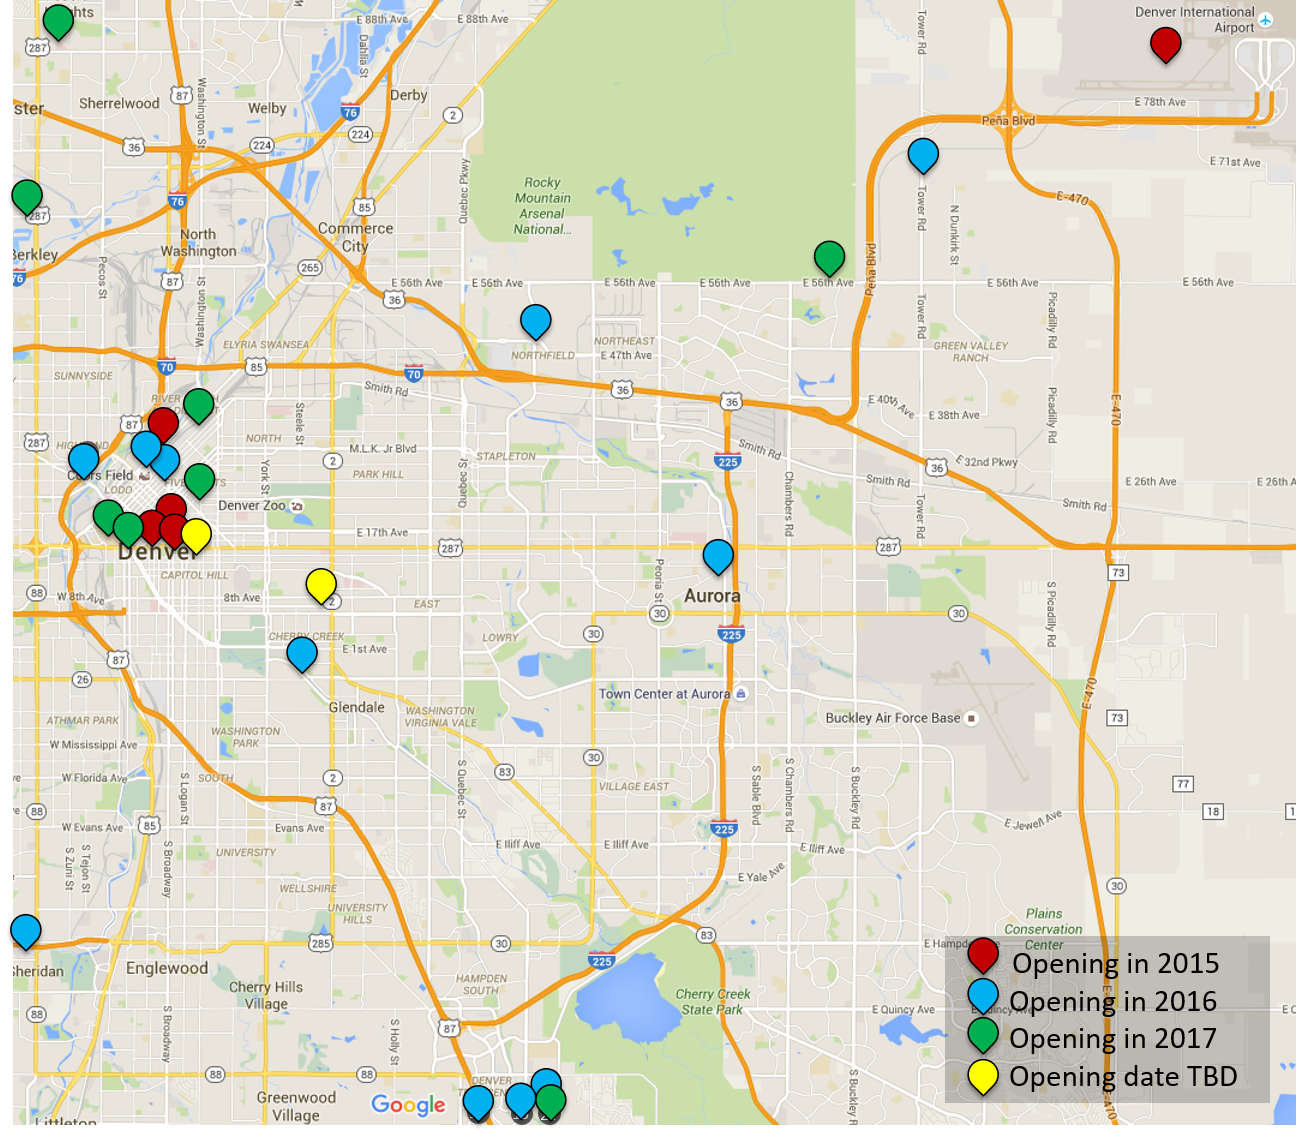This screenshot has width=1296, height=1135.
Task: Select the green pin near Berkeley
Action: tap(27, 195)
